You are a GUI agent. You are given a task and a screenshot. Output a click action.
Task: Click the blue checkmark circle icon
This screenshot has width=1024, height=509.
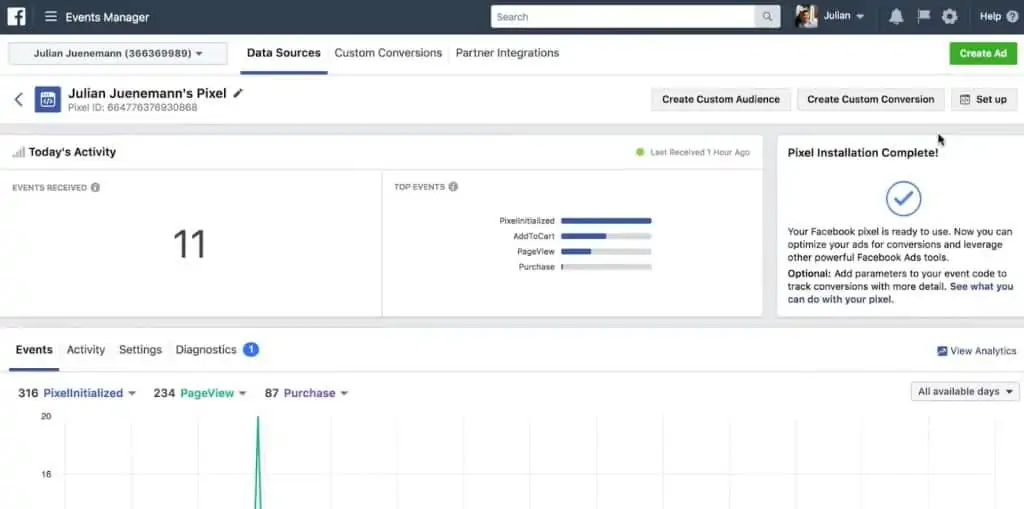[x=903, y=199]
